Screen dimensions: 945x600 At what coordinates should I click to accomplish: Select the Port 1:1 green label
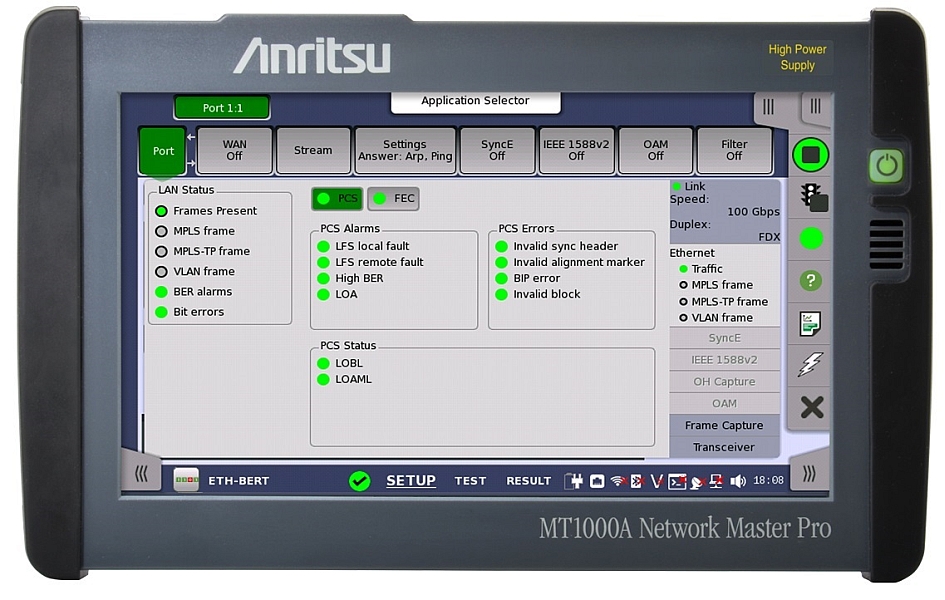click(x=222, y=108)
